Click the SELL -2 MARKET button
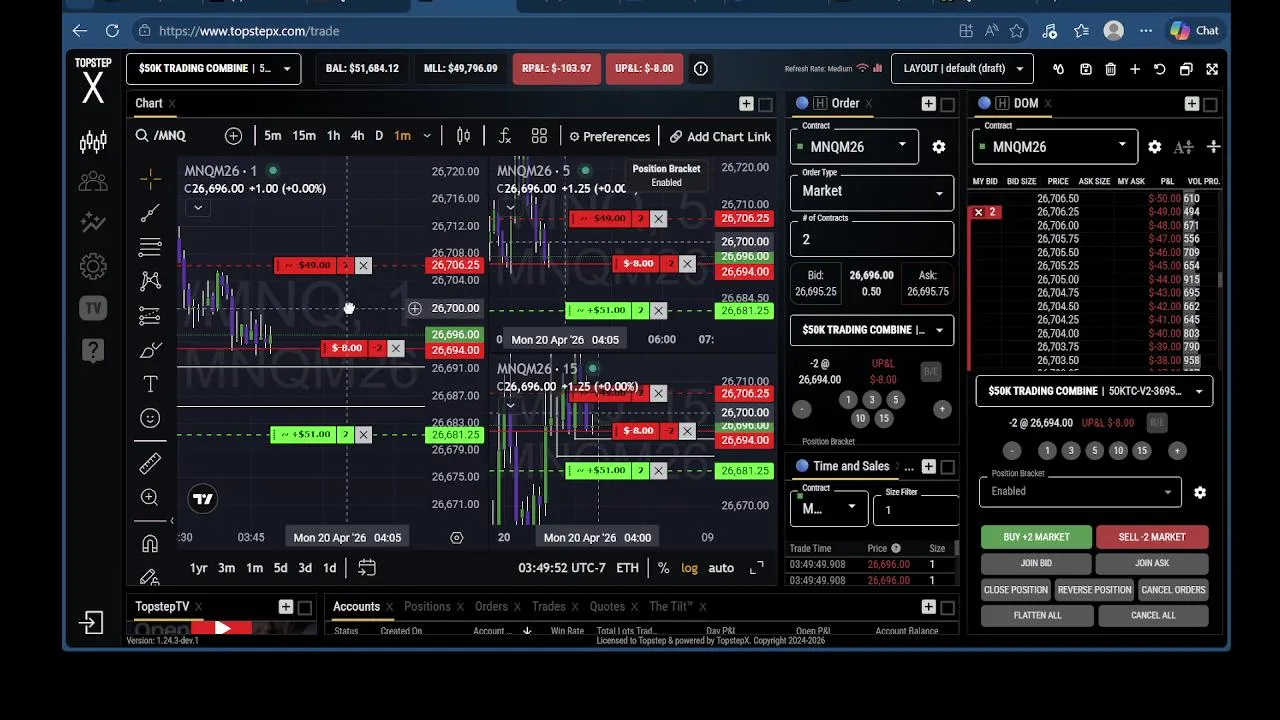The height and width of the screenshot is (720, 1280). click(1152, 537)
